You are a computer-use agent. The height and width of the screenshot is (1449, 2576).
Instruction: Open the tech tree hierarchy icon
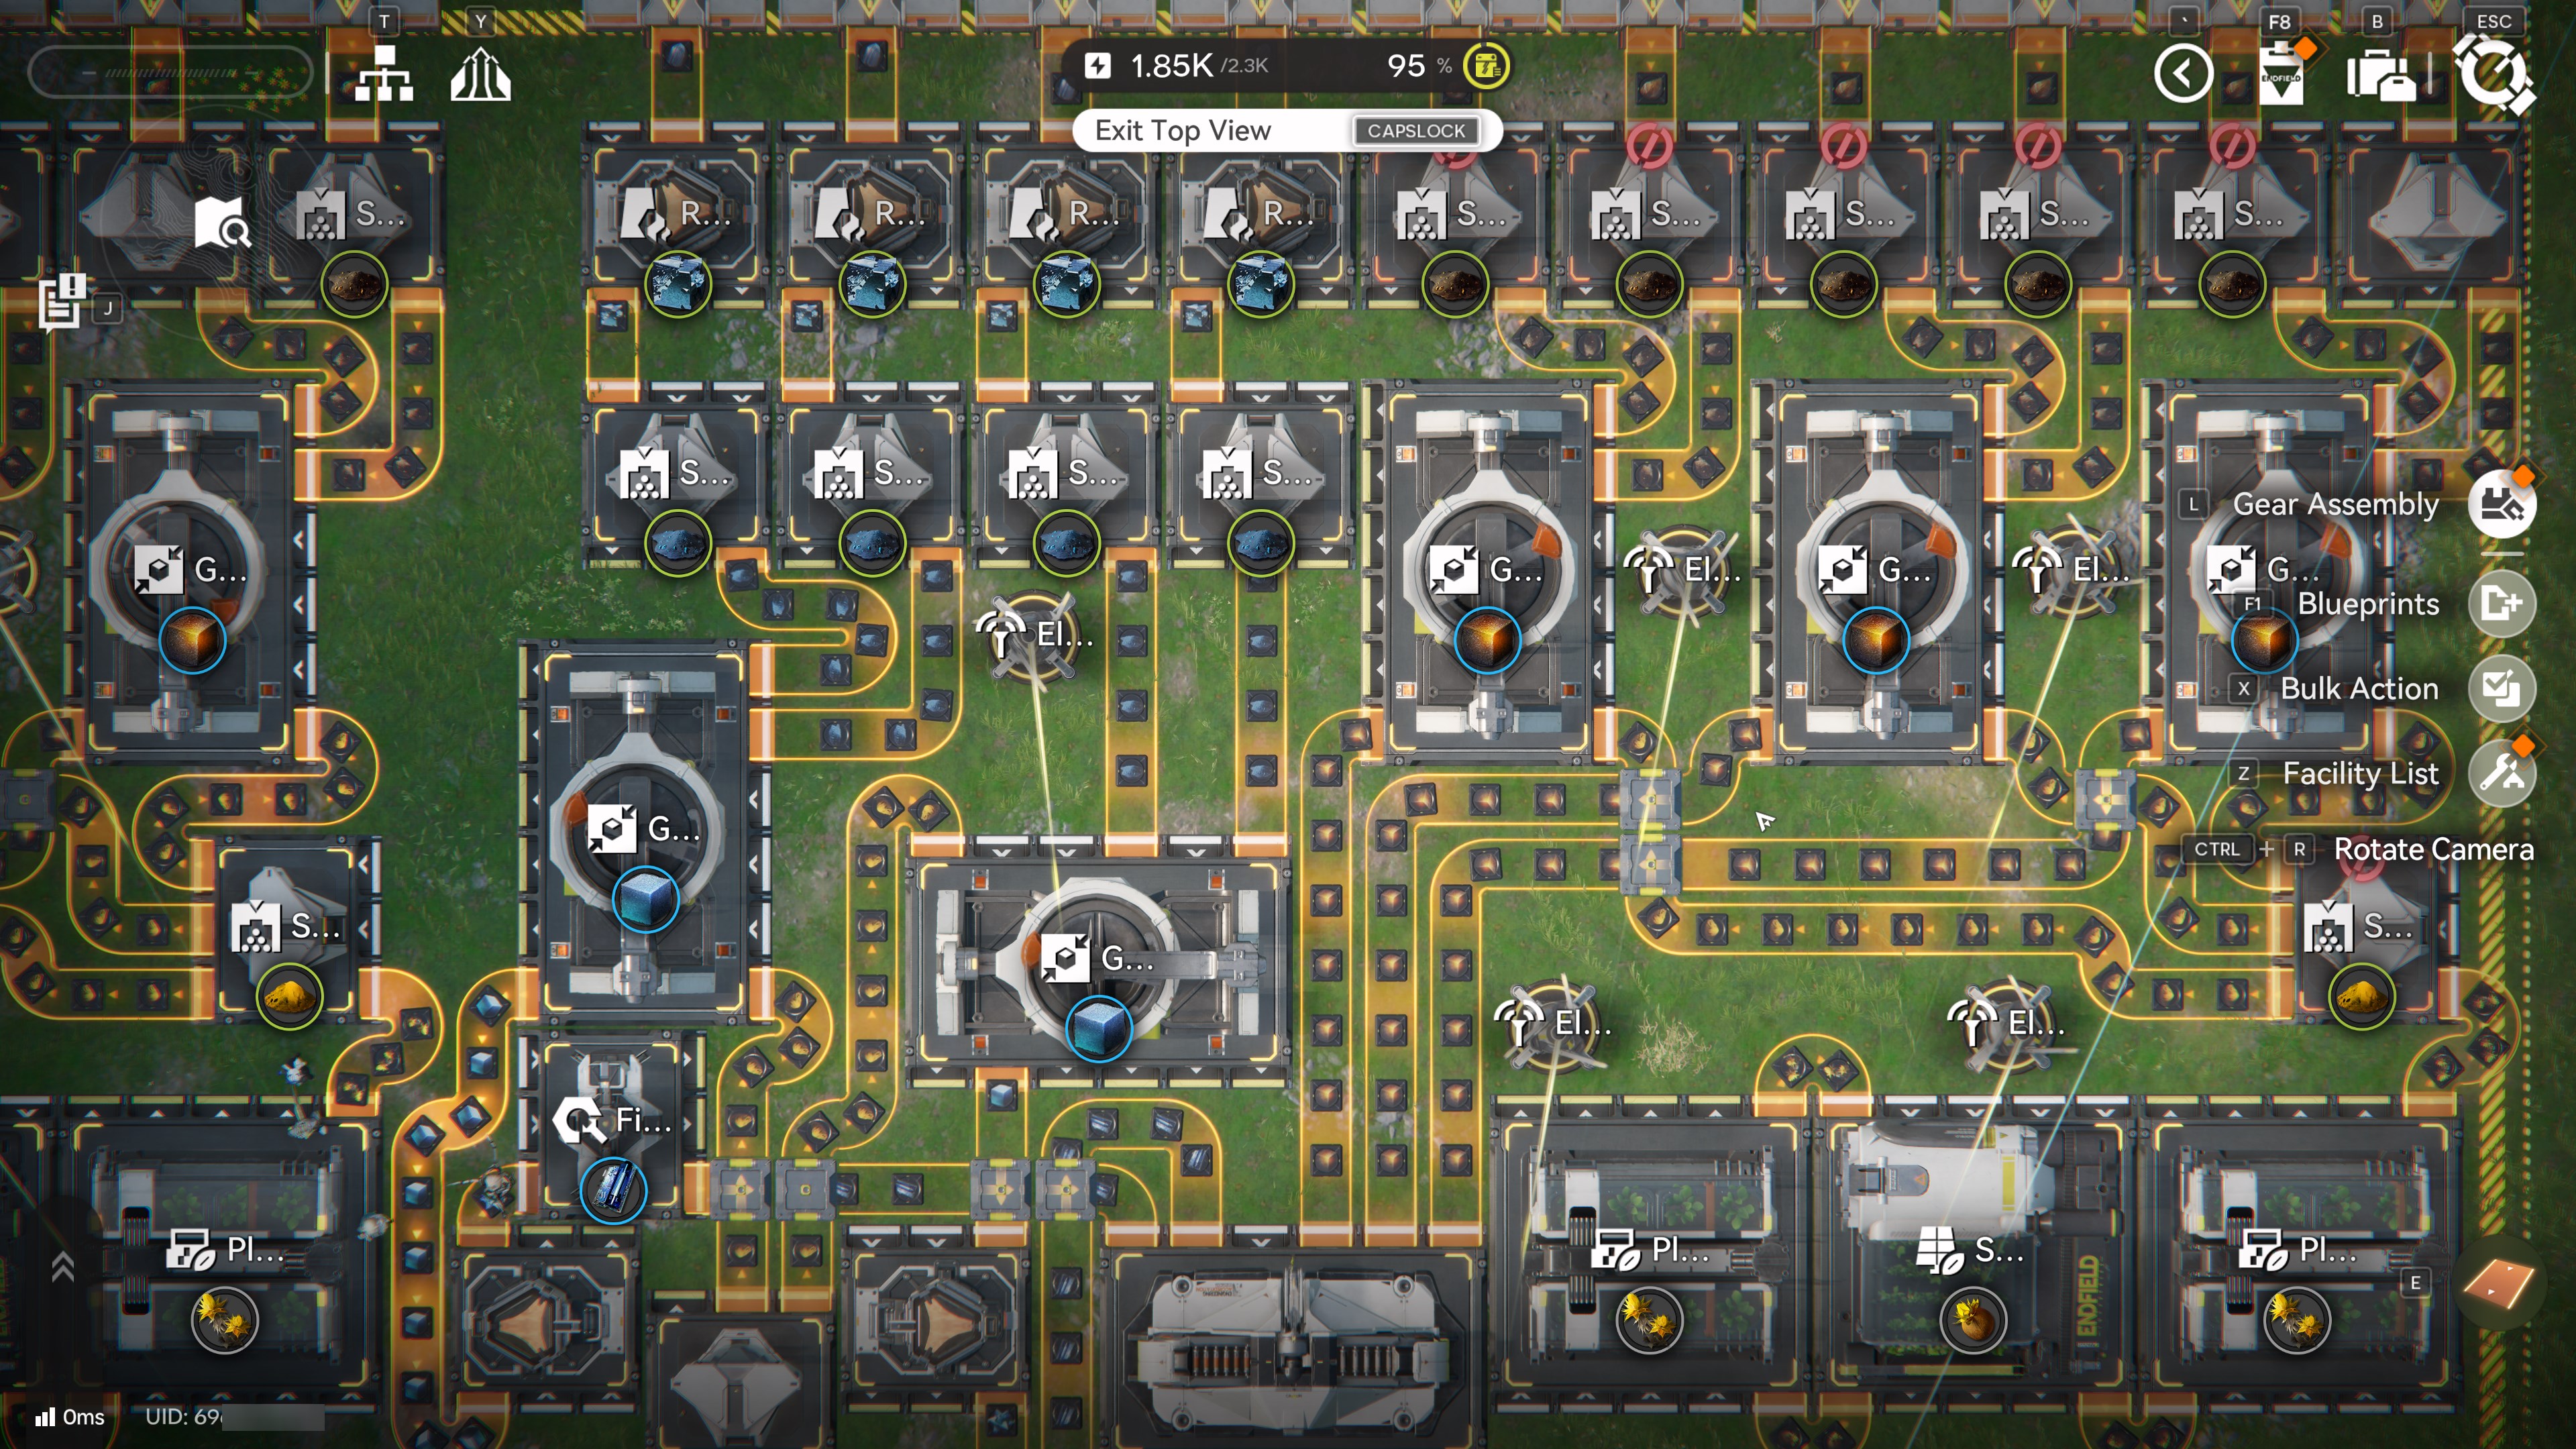point(384,74)
